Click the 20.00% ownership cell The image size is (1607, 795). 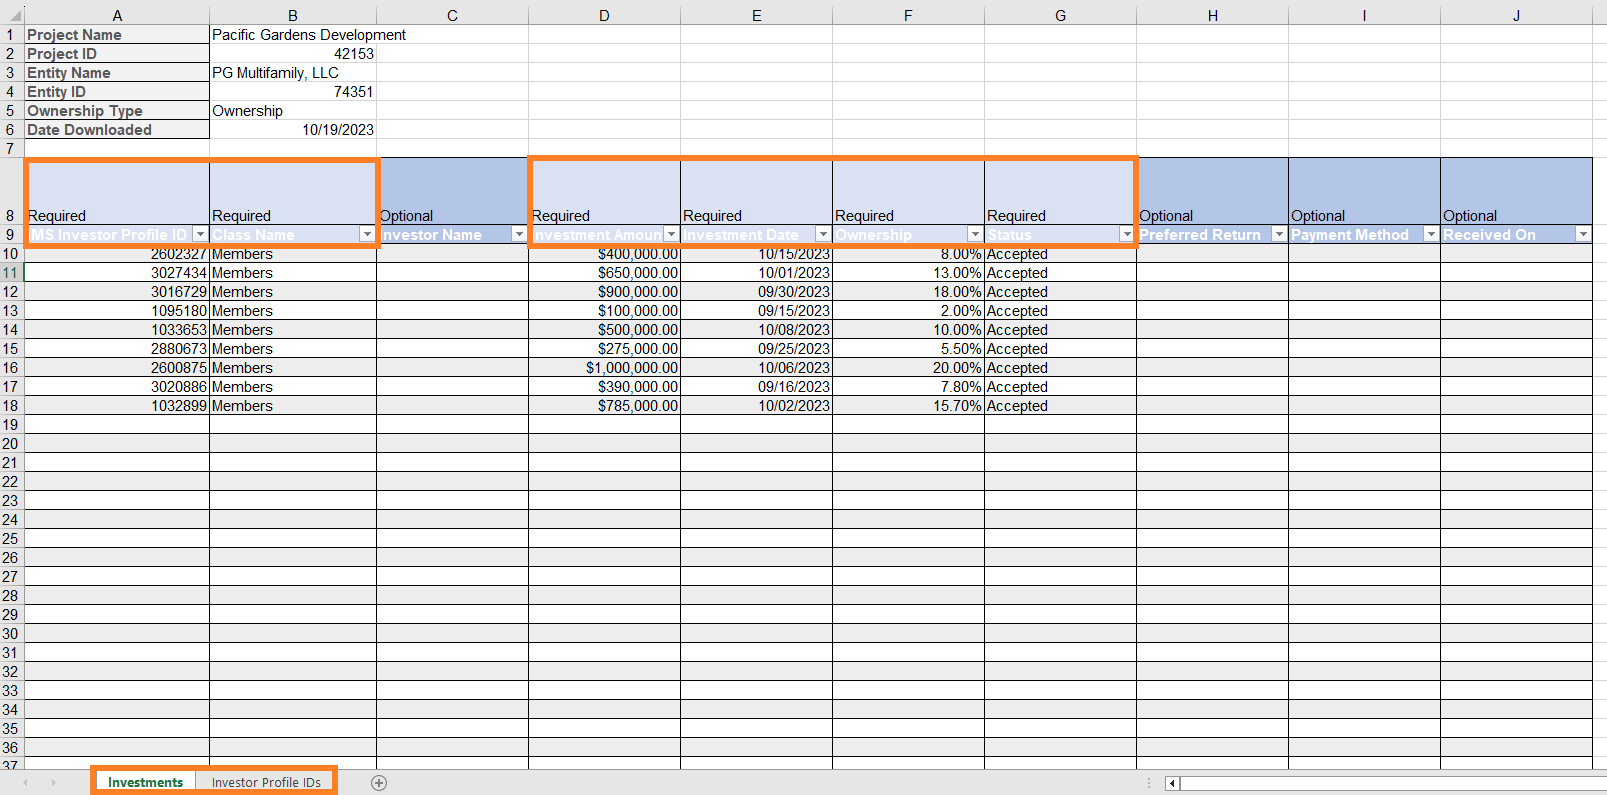point(908,368)
